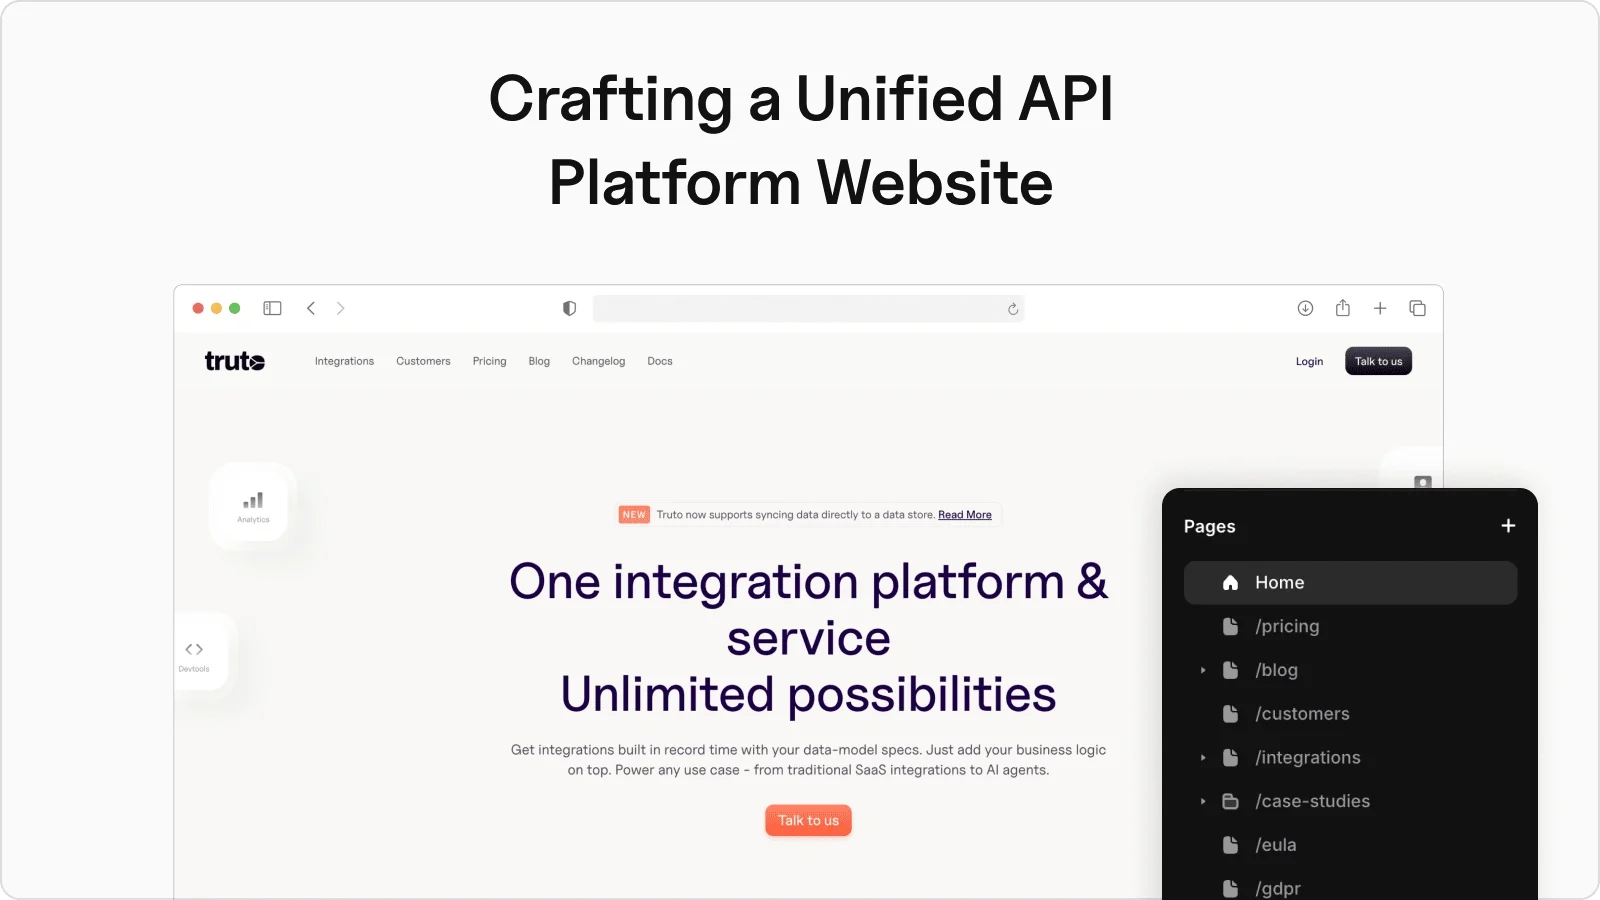The height and width of the screenshot is (900, 1600).
Task: Expand the /blog page tree
Action: click(x=1203, y=670)
